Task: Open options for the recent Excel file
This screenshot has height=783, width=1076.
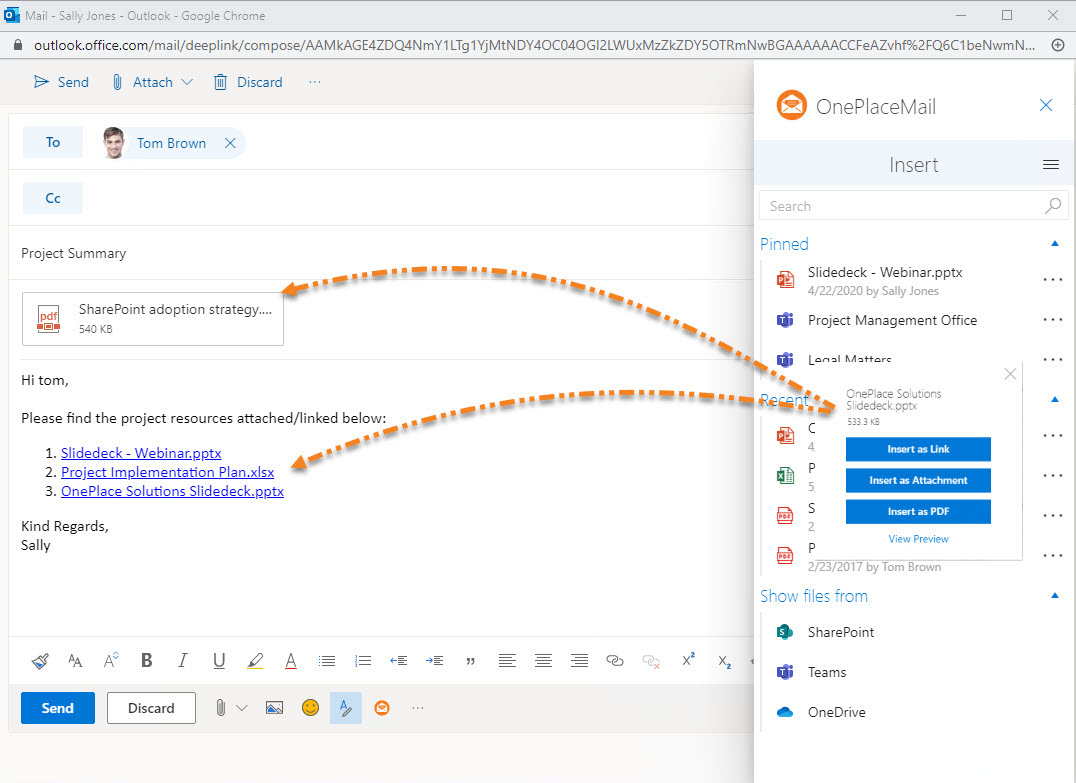Action: pyautogui.click(x=1052, y=476)
